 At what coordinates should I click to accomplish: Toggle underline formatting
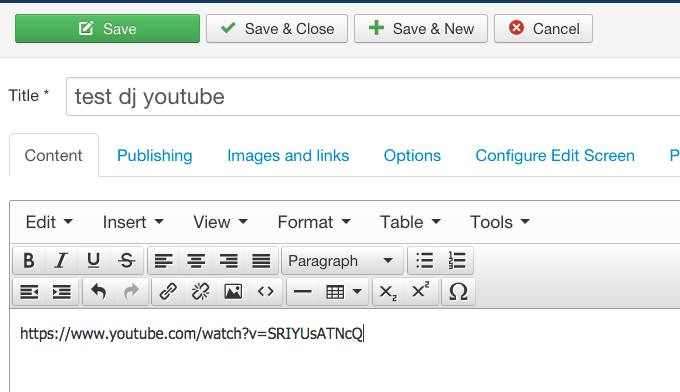(94, 261)
